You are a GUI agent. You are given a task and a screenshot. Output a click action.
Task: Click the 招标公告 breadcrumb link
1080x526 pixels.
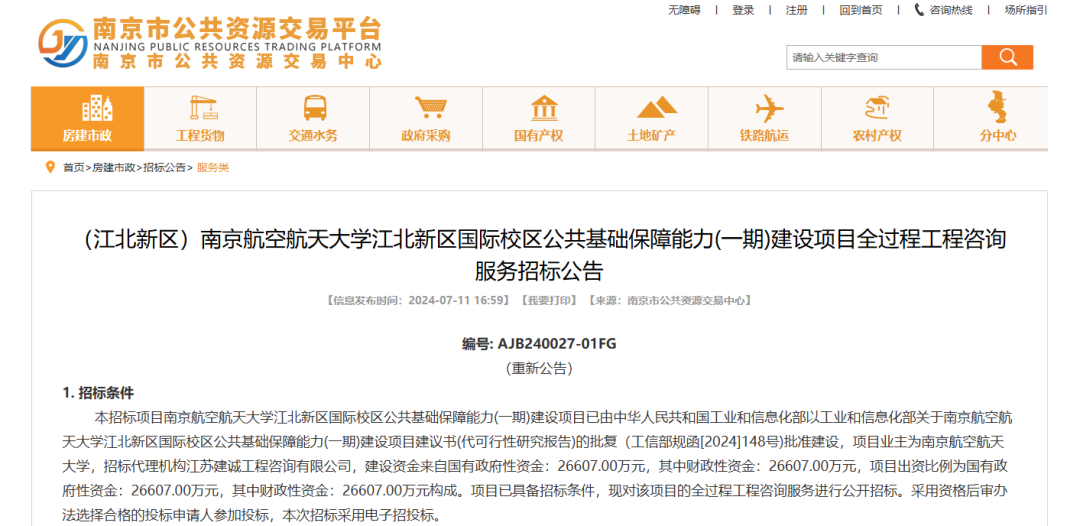[x=165, y=168]
